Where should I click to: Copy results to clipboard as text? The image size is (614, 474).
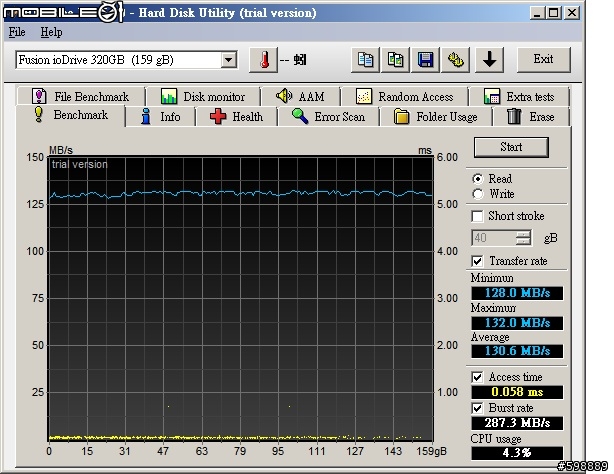tap(365, 60)
